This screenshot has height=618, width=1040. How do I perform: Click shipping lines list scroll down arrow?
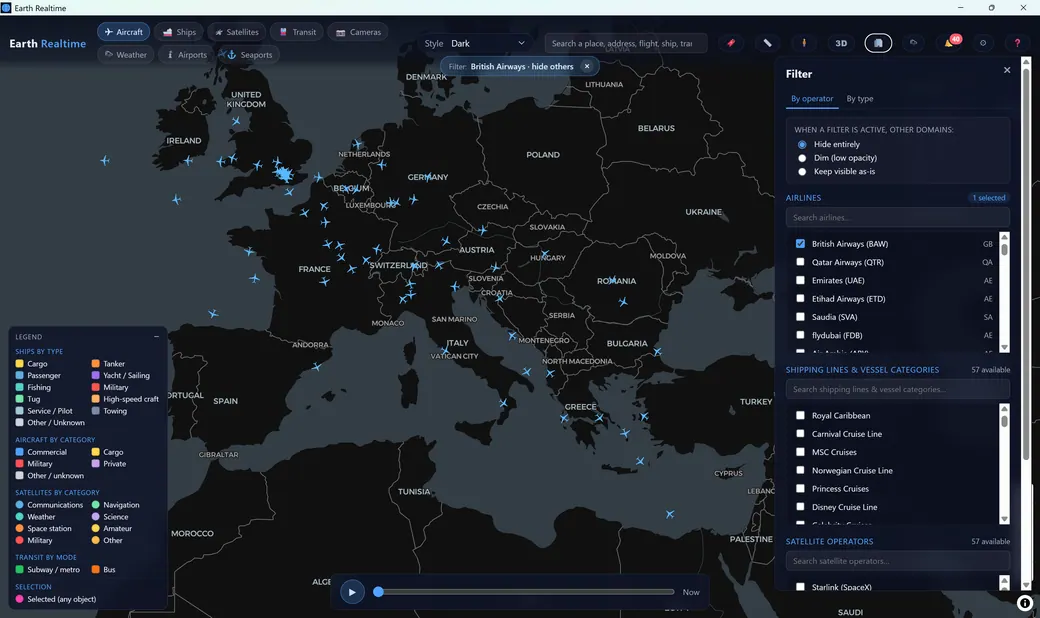coord(1004,519)
